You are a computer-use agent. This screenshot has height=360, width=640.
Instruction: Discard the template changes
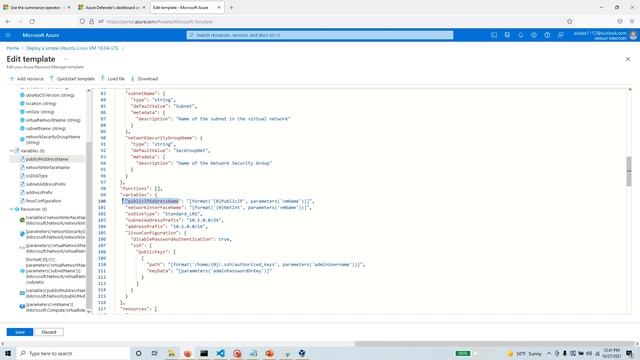49,332
